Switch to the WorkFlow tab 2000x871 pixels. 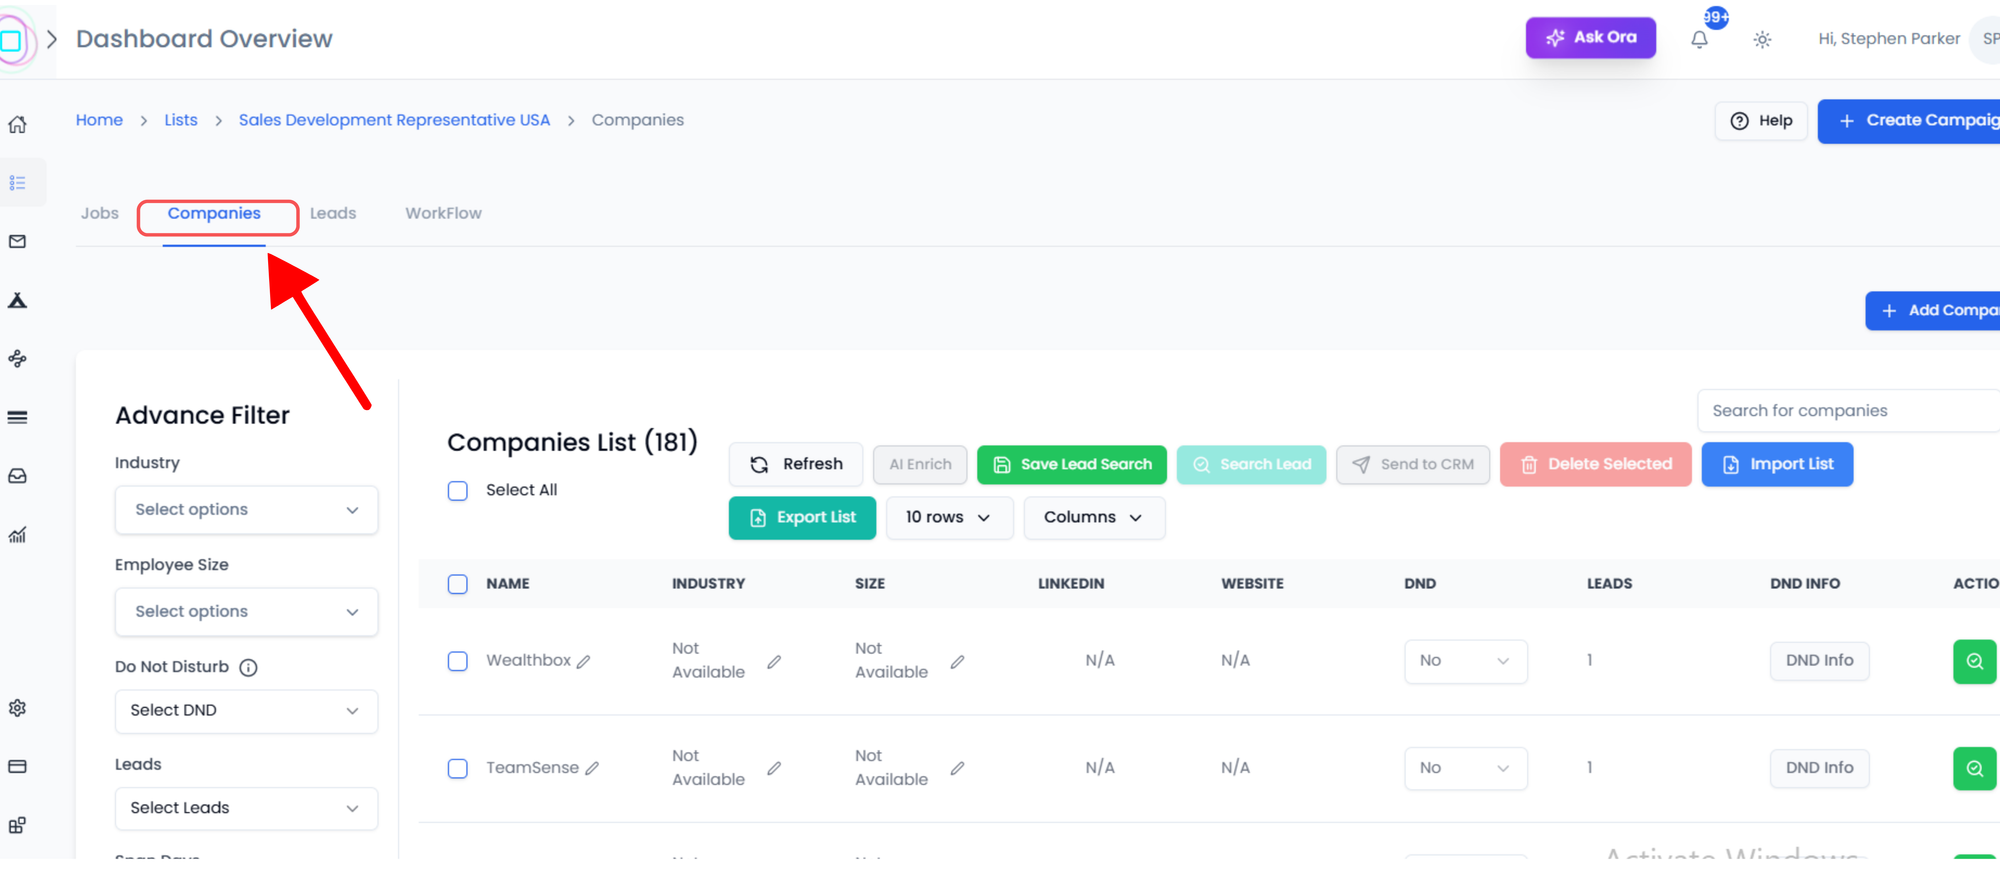click(x=443, y=213)
